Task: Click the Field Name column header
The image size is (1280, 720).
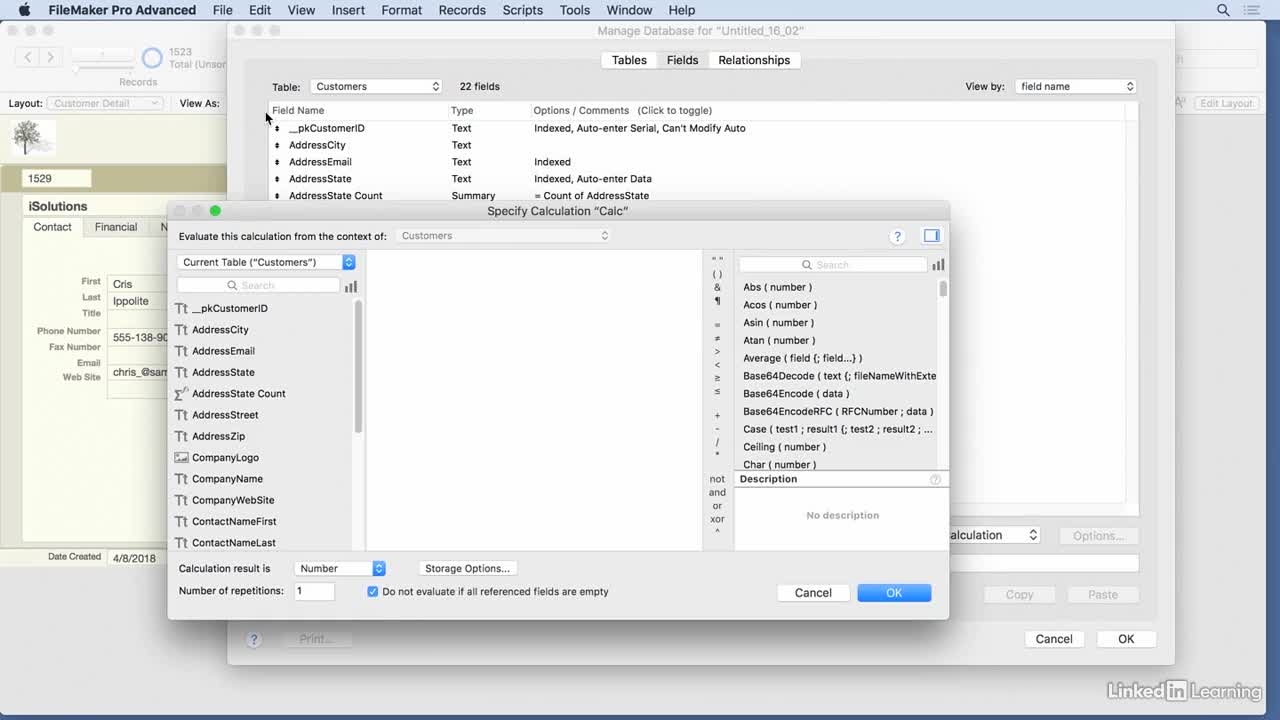Action: [298, 111]
